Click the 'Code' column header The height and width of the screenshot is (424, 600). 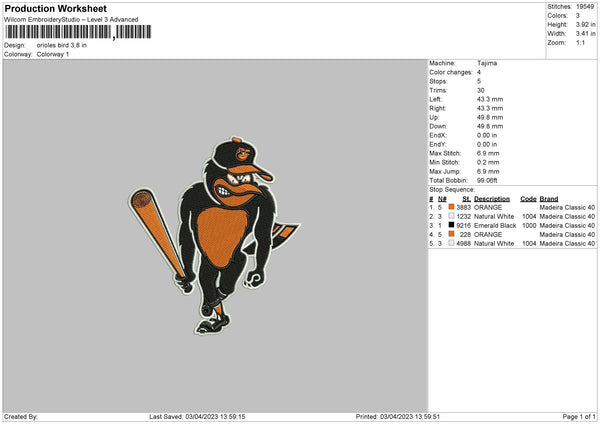tap(528, 199)
